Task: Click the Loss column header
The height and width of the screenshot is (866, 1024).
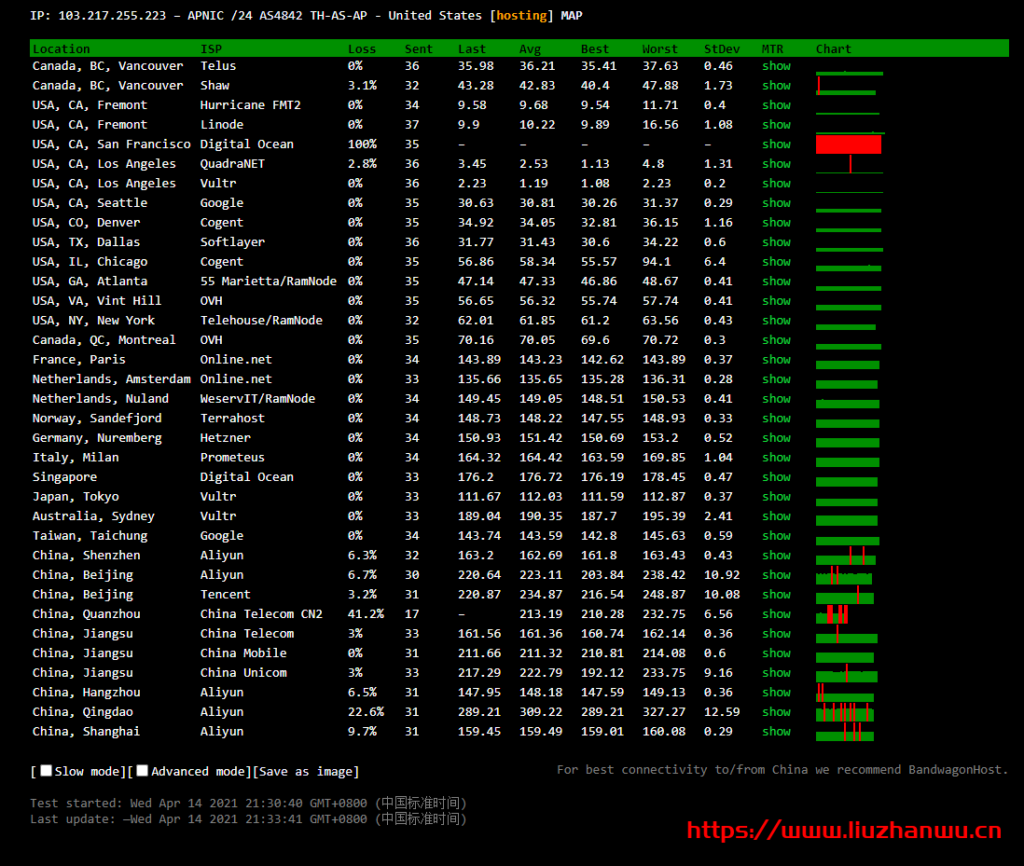Action: pos(362,49)
